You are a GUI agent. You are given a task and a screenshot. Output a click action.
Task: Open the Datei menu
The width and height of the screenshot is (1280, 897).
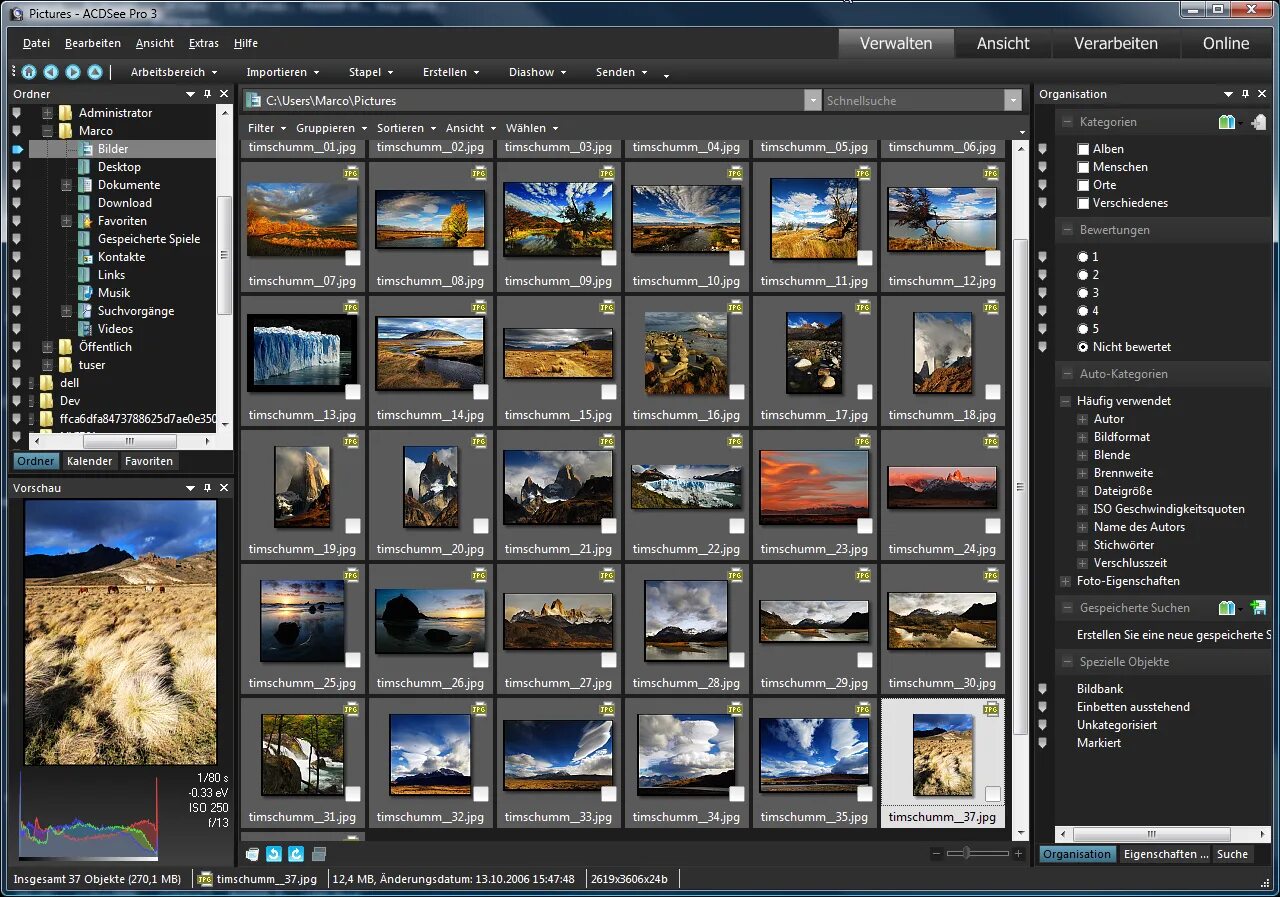click(36, 43)
